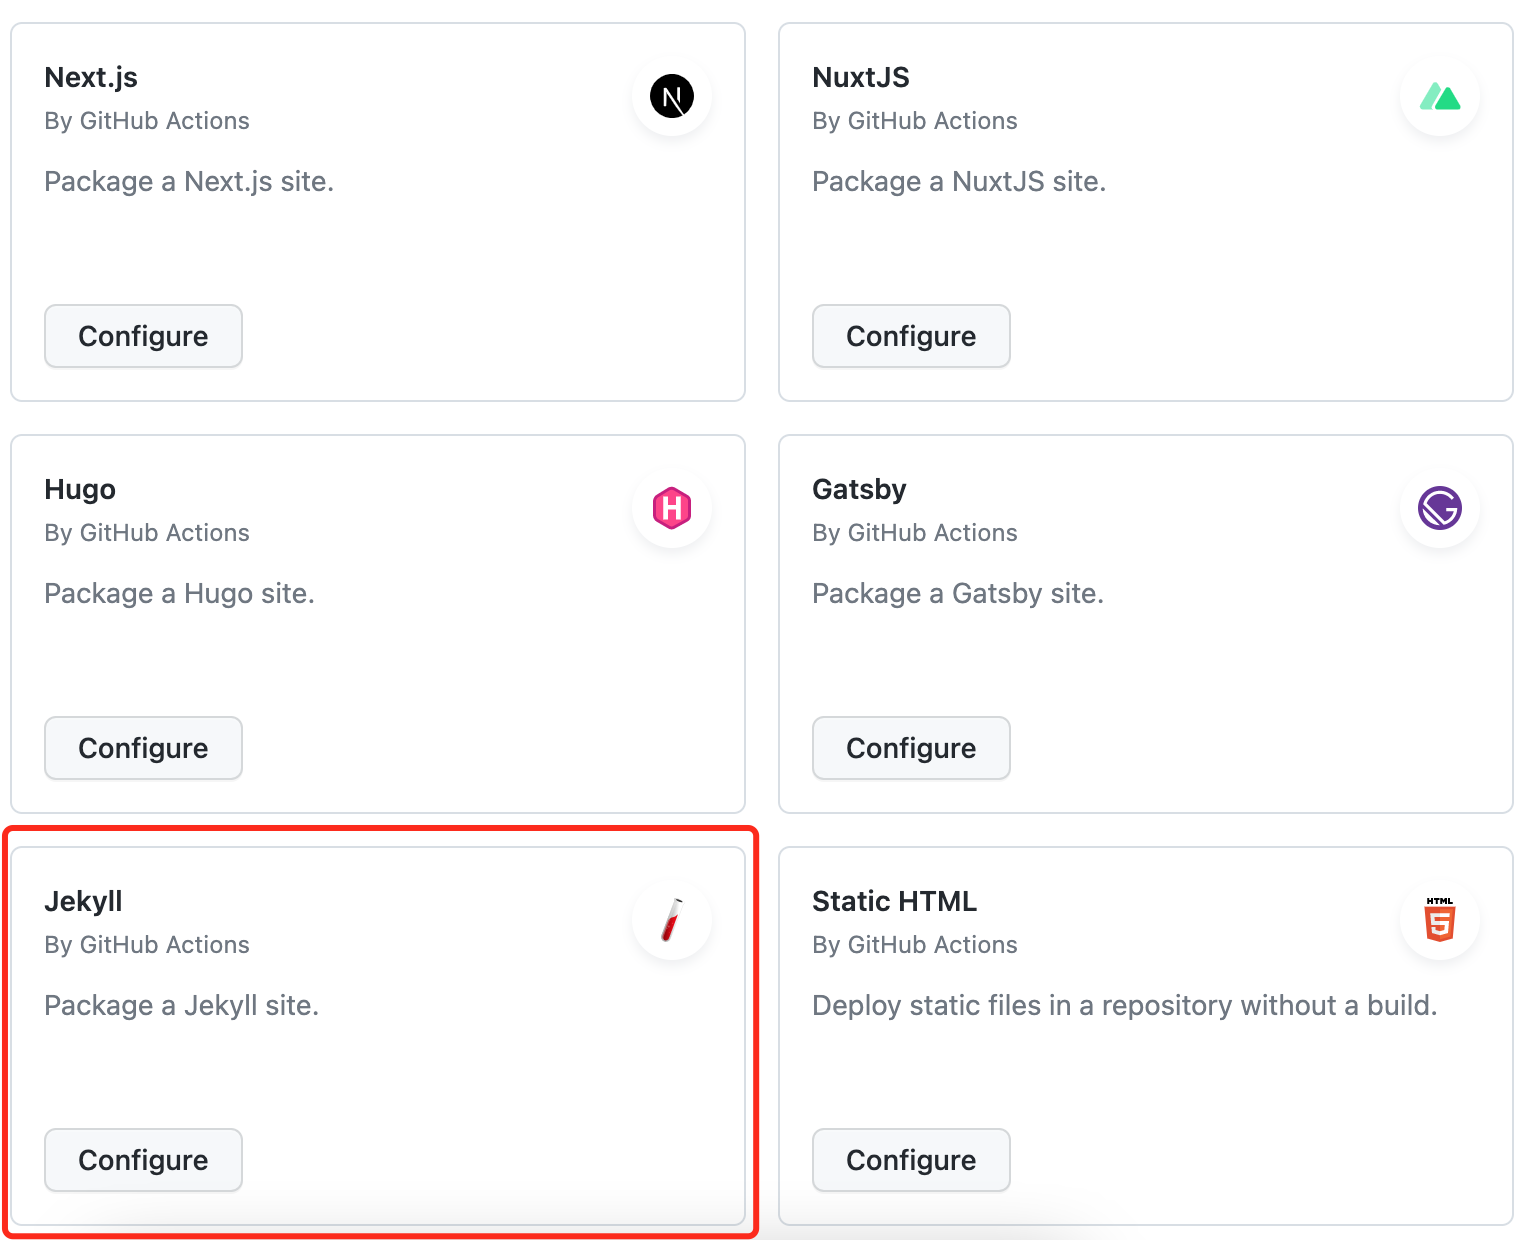Click the pink Hugo hexagon logo
This screenshot has height=1240, width=1530.
672,508
